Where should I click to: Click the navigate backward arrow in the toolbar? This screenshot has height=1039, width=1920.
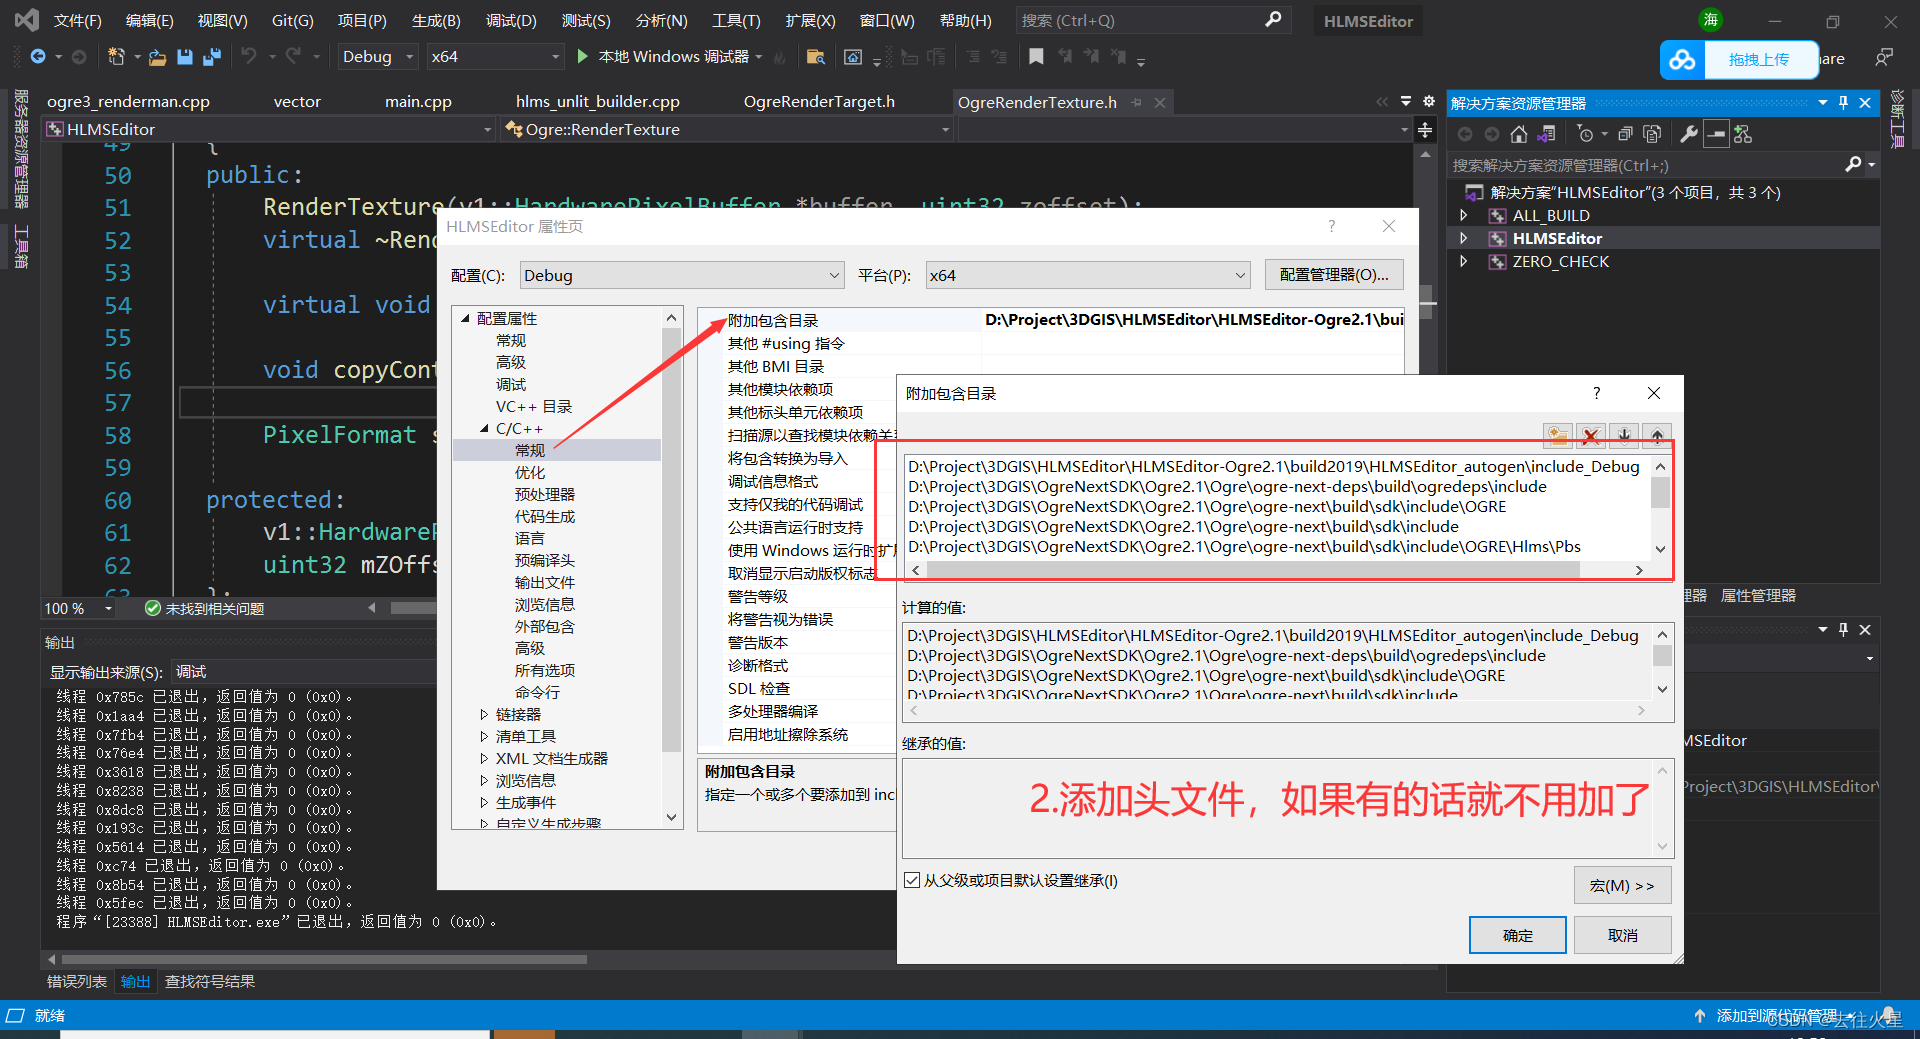[x=38, y=57]
